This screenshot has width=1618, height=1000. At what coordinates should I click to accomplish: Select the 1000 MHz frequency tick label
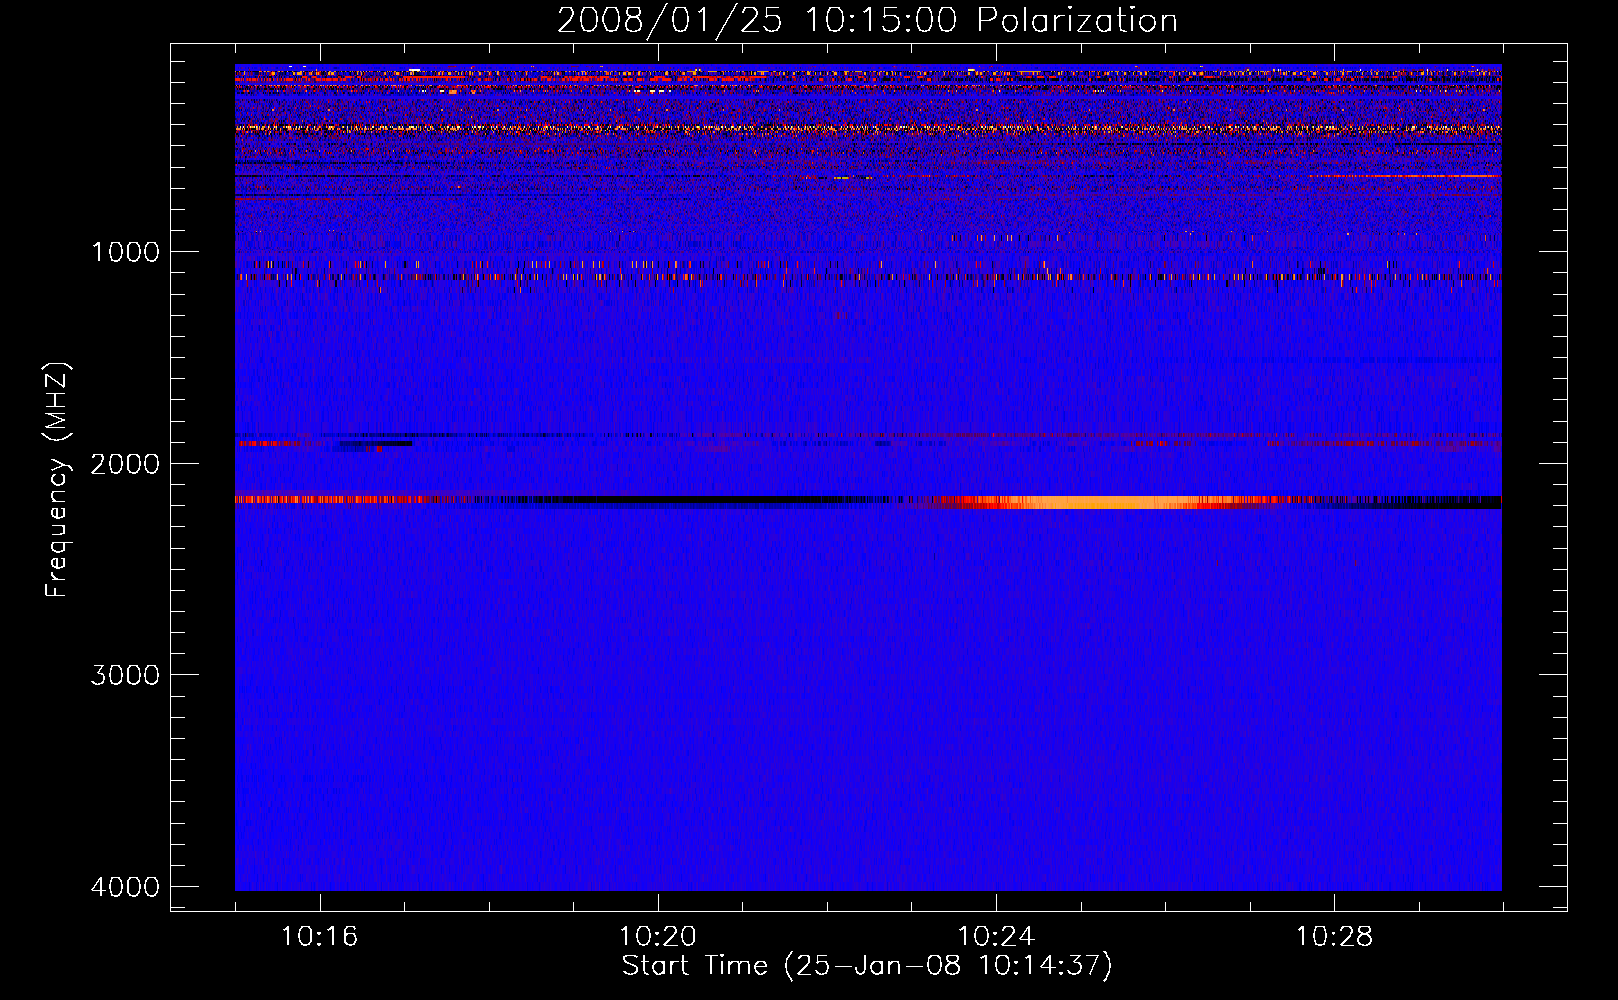(125, 252)
